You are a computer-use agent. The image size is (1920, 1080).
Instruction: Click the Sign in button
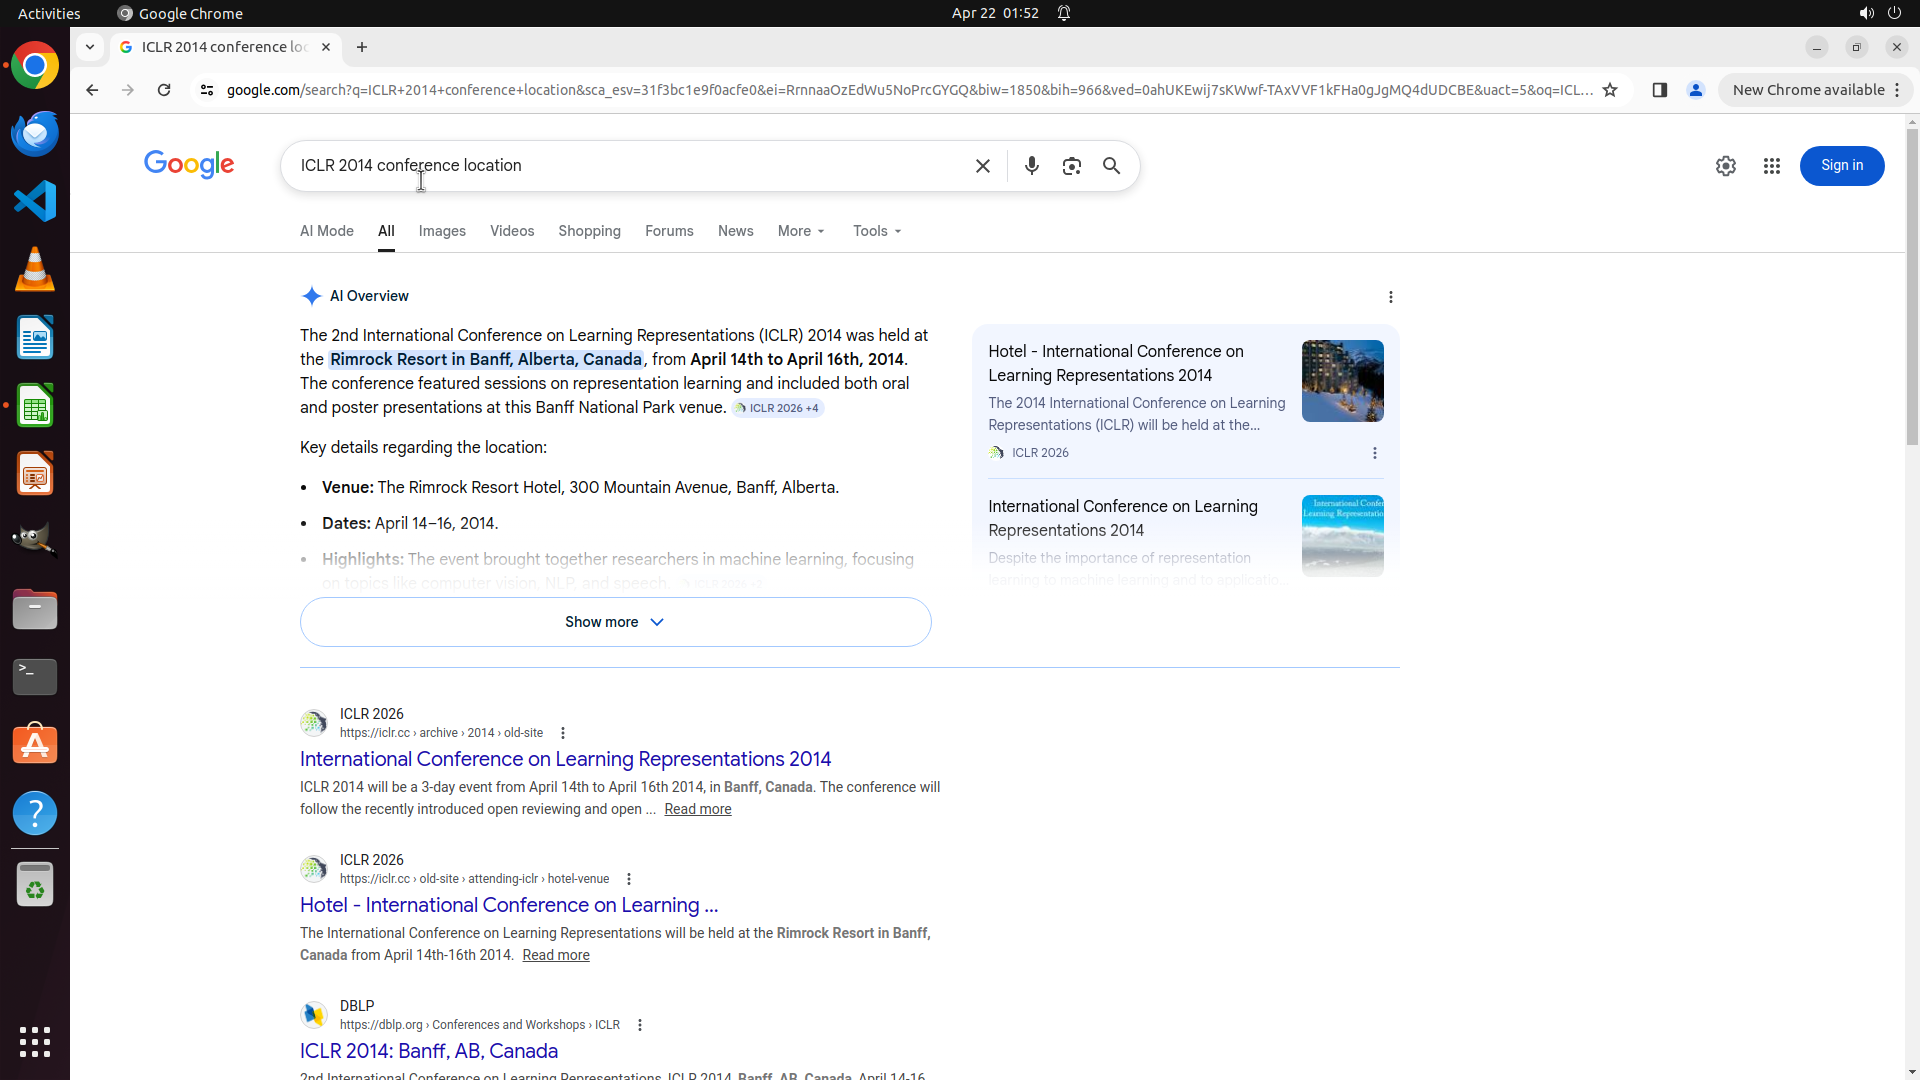tap(1841, 166)
